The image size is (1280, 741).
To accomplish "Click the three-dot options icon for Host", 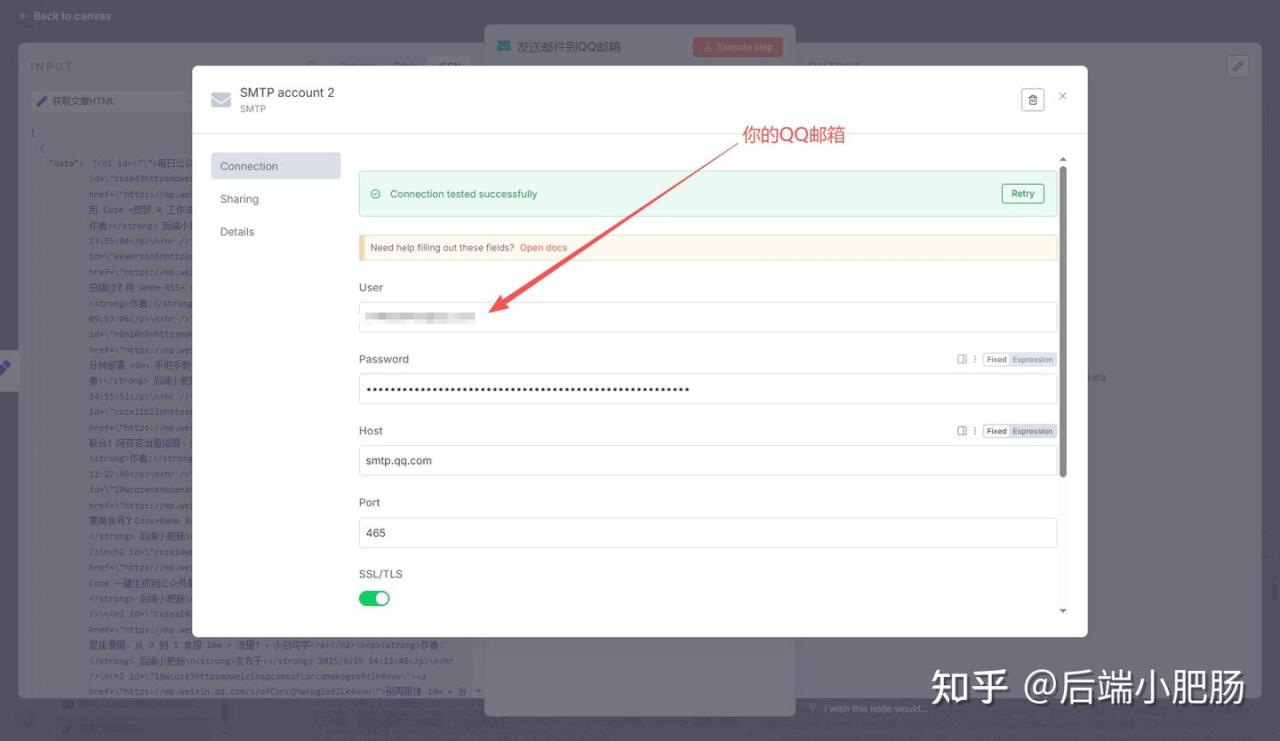I will coord(975,431).
